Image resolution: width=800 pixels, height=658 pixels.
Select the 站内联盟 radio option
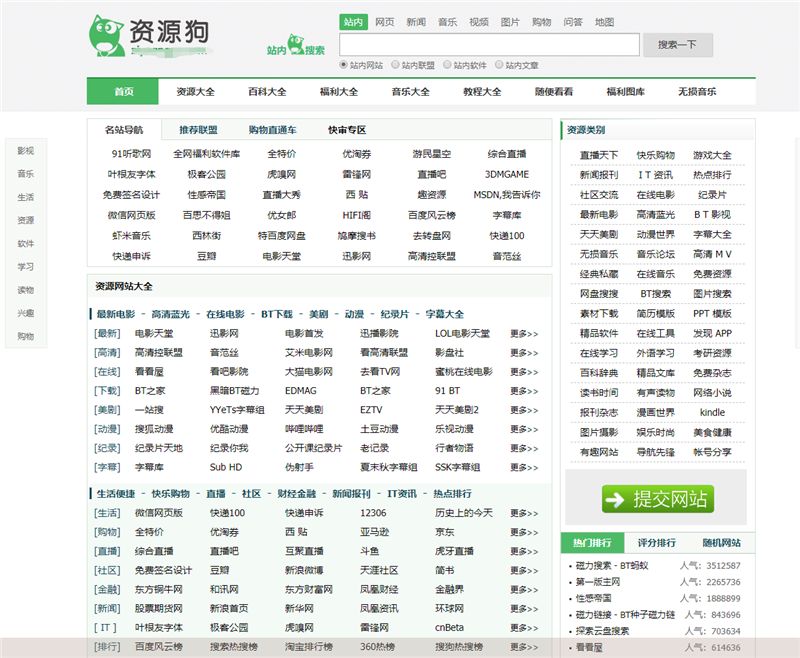[x=395, y=65]
